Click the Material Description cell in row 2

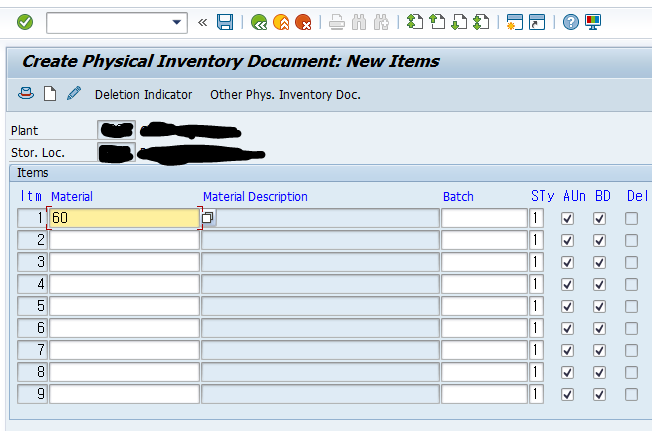(320, 240)
